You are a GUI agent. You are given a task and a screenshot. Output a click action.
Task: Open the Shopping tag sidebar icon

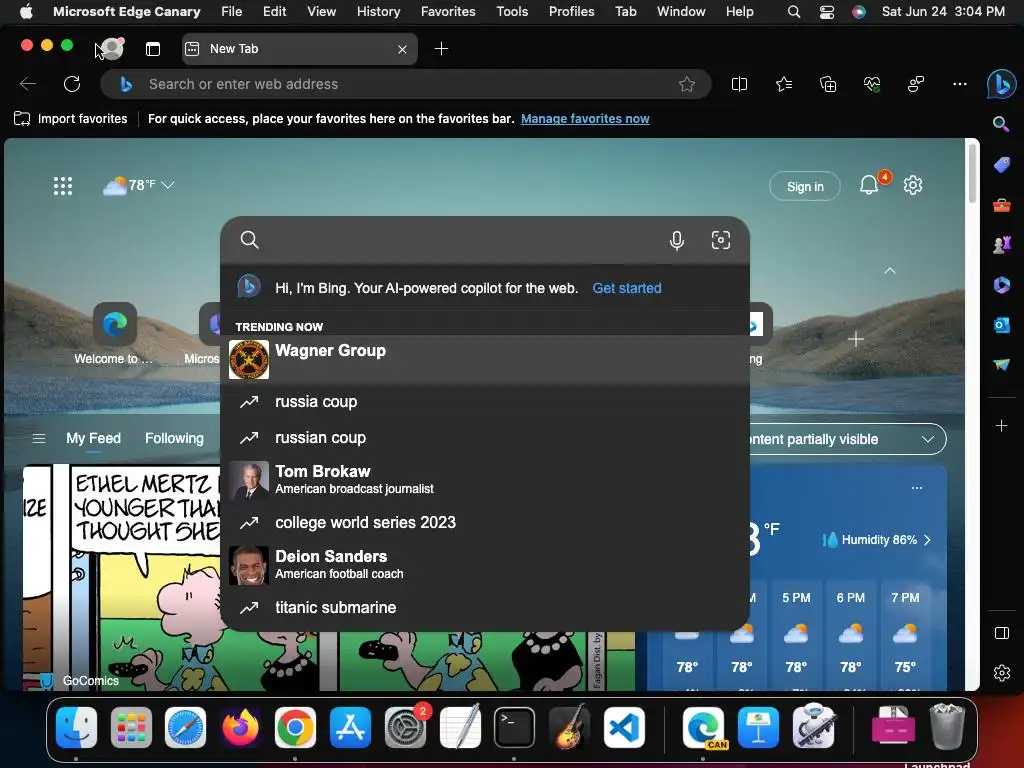point(1001,165)
